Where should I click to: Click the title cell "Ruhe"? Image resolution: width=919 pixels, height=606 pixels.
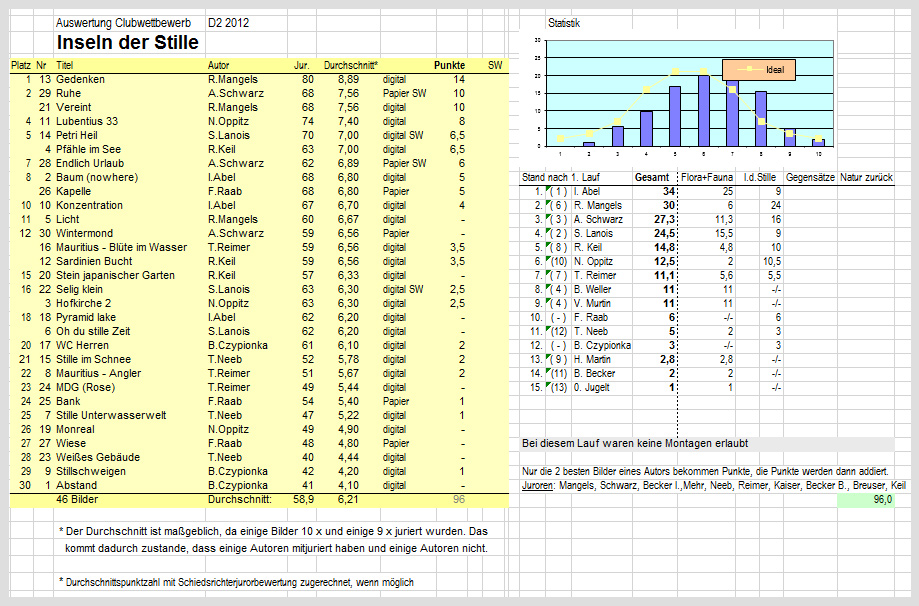69,93
